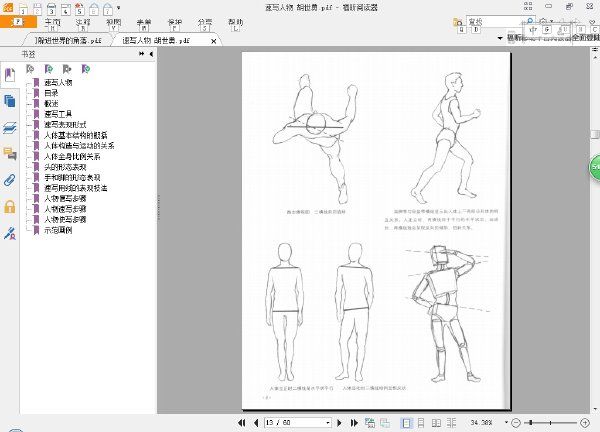Open the Layers panel icon
600x432 pixels.
tap(10, 128)
